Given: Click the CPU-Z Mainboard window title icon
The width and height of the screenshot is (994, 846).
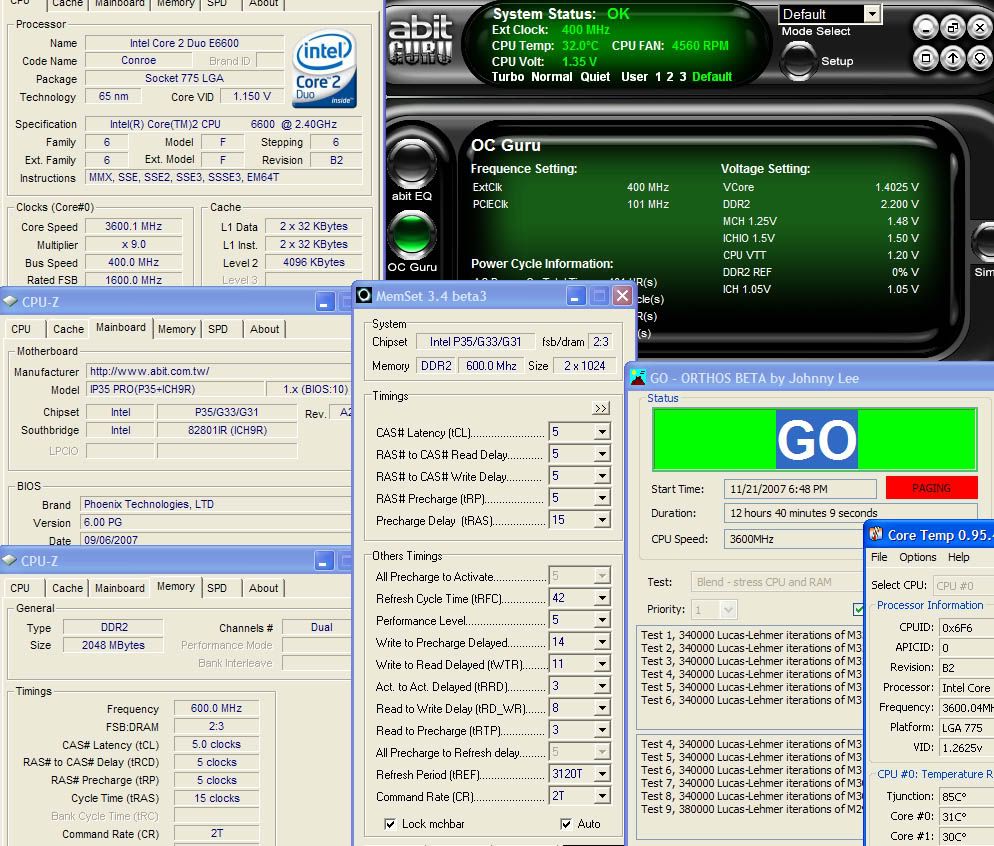Looking at the screenshot, I should click(x=10, y=302).
